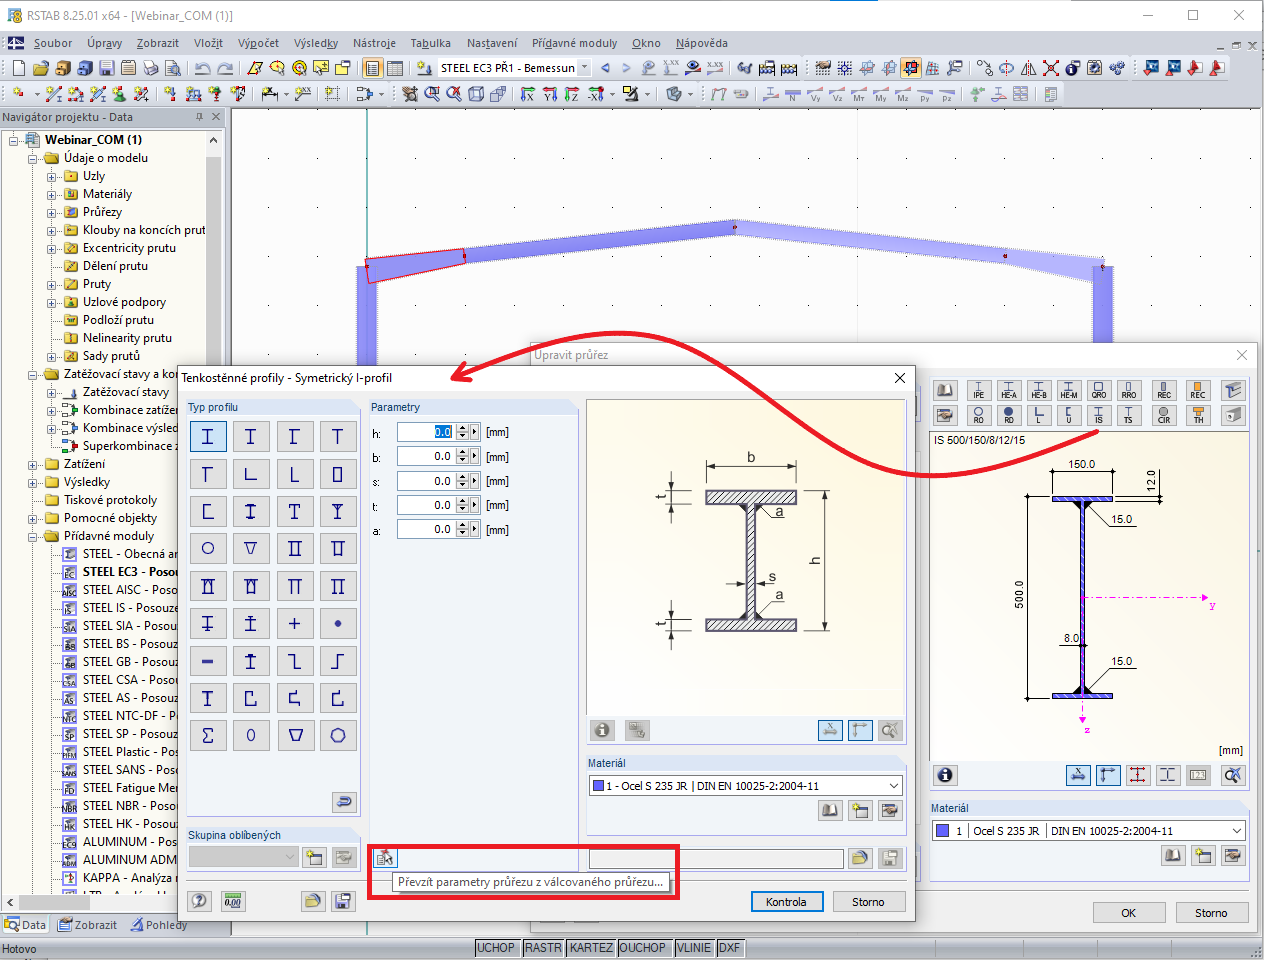Choose the flat bar profile type

coord(207,661)
